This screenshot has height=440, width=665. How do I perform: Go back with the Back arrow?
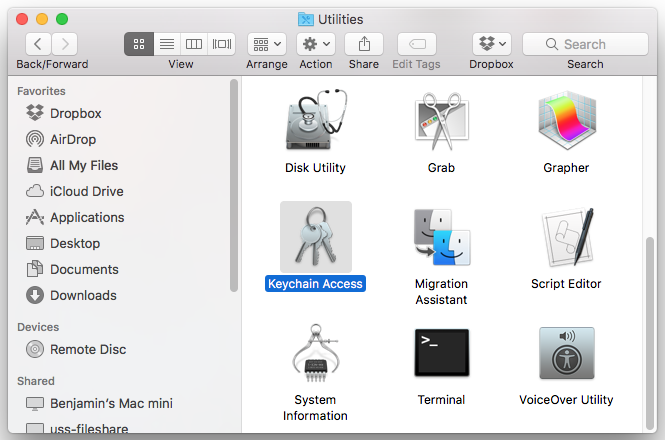38,44
